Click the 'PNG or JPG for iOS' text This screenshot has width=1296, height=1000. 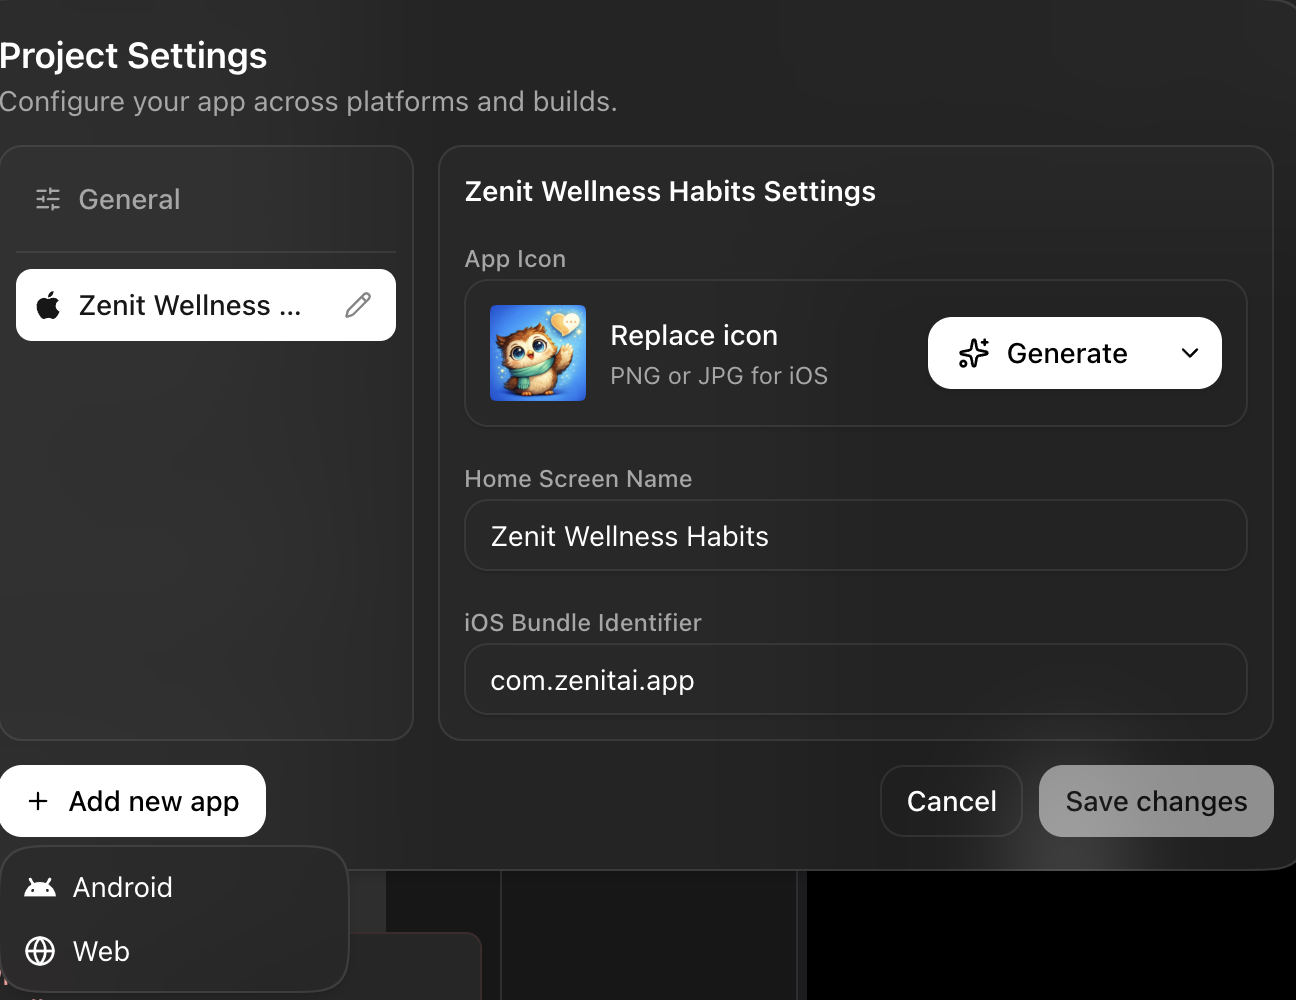719,376
